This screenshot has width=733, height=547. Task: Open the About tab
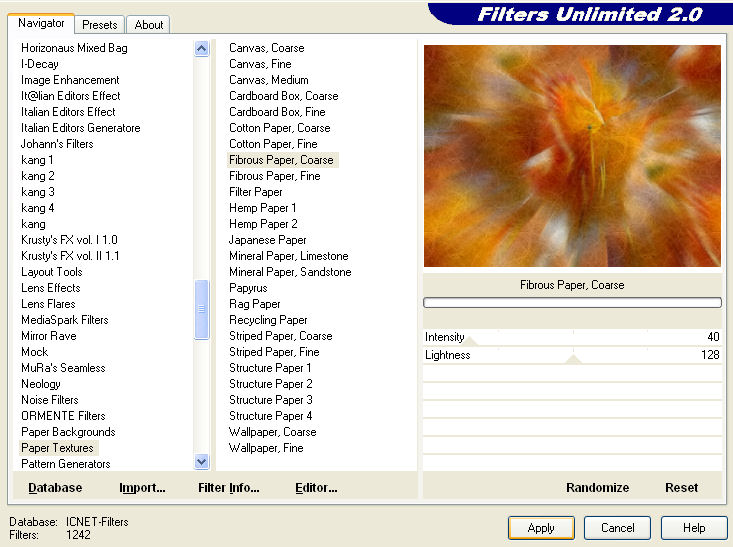pyautogui.click(x=149, y=25)
